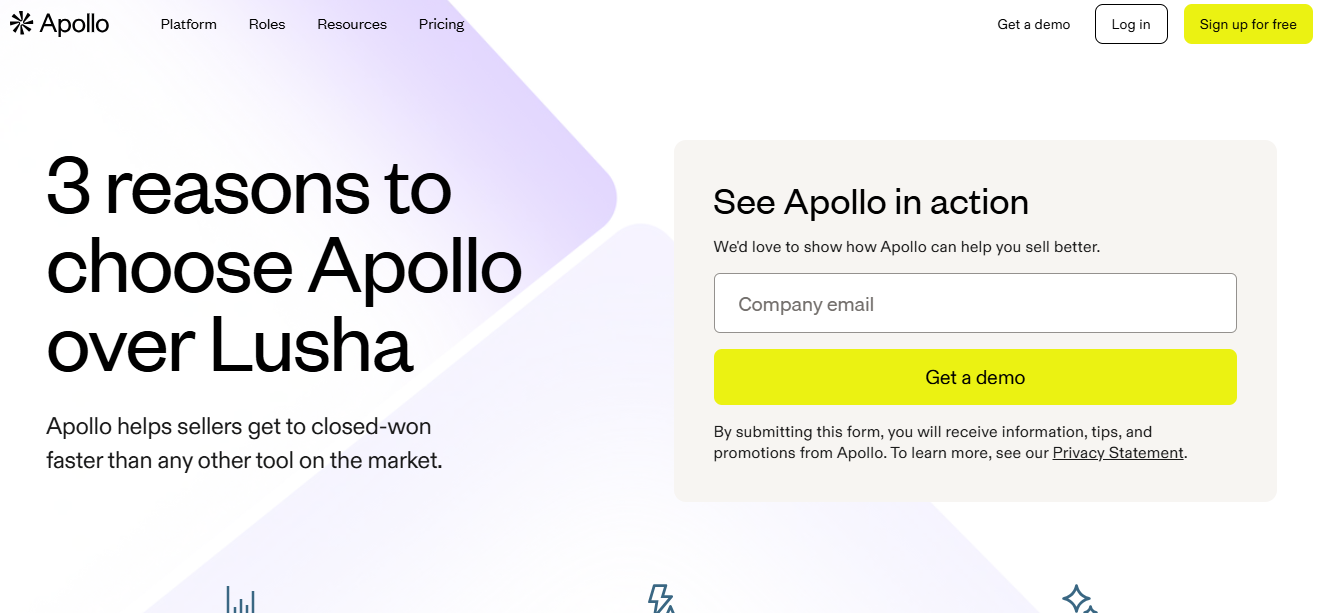Viewport: 1335px width, 613px height.
Task: Click the lightning bolt feature icon
Action: [659, 600]
